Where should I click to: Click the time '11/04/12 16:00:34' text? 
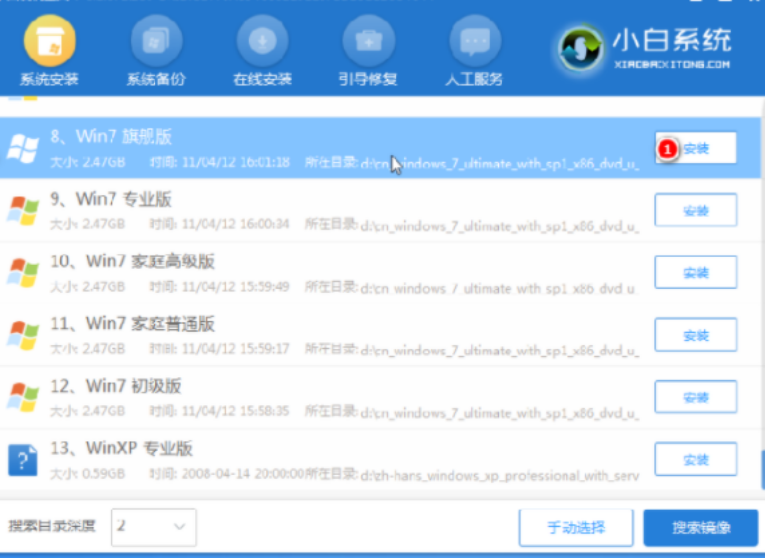(x=236, y=224)
